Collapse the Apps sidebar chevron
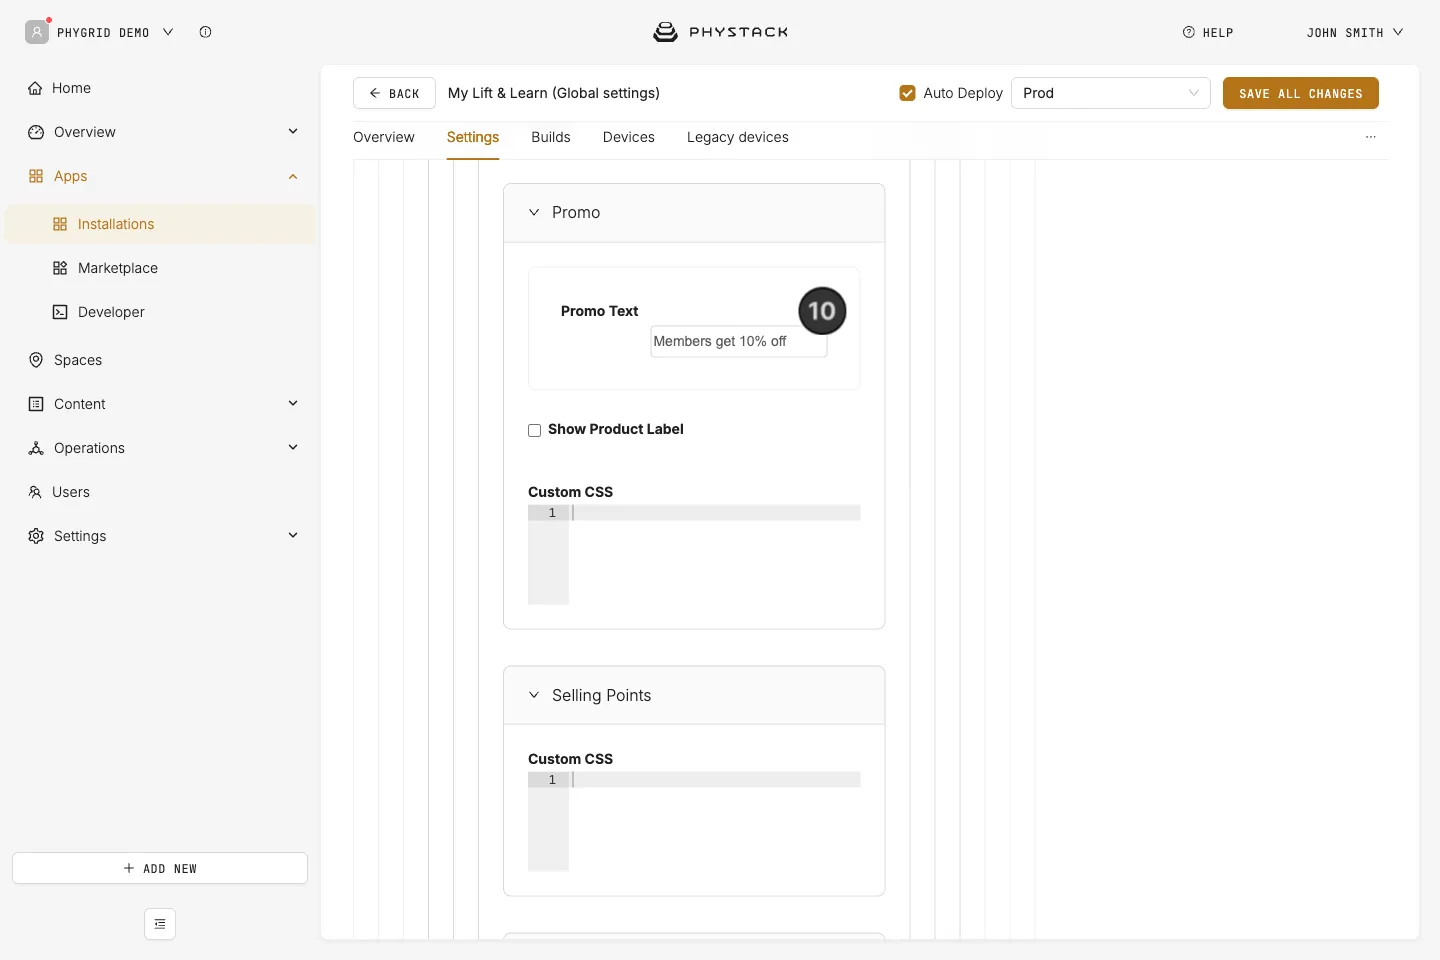Image resolution: width=1440 pixels, height=960 pixels. (293, 176)
